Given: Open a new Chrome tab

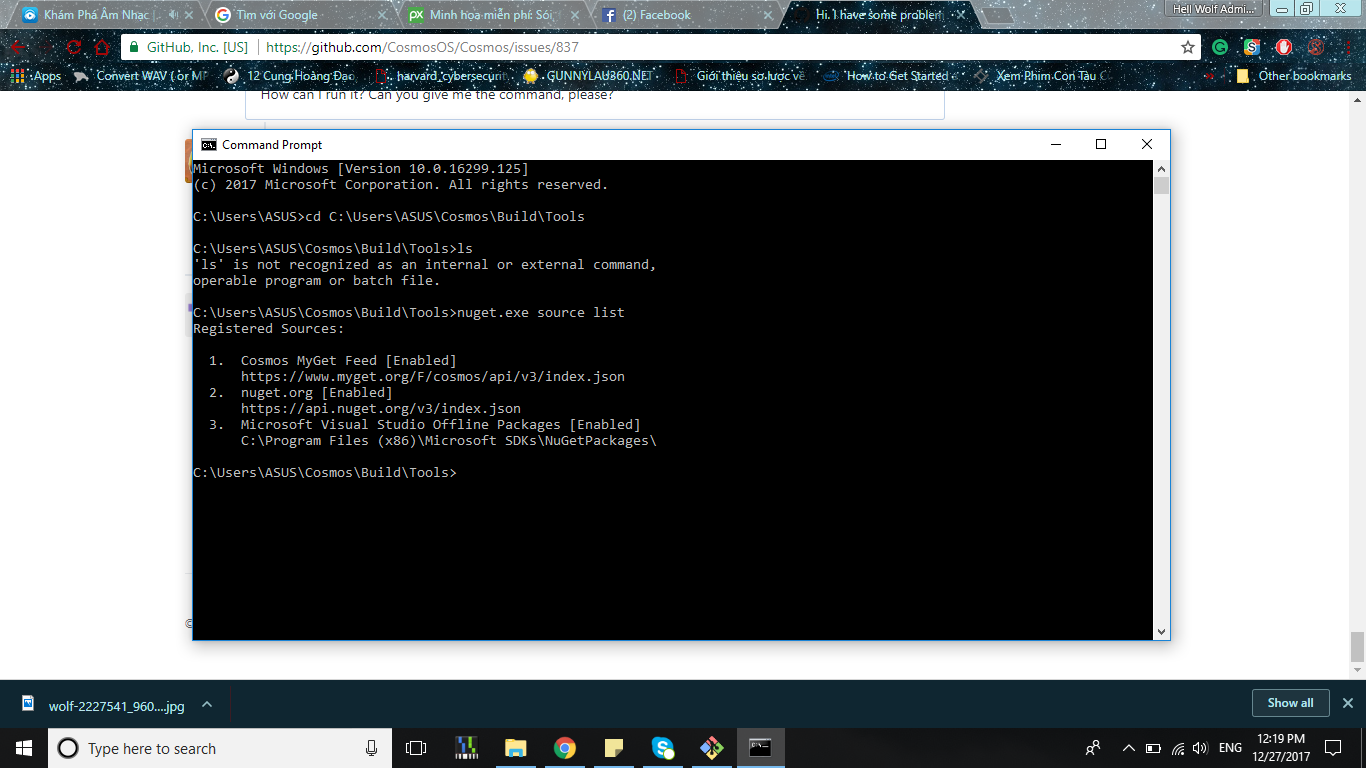Looking at the screenshot, I should point(998,16).
